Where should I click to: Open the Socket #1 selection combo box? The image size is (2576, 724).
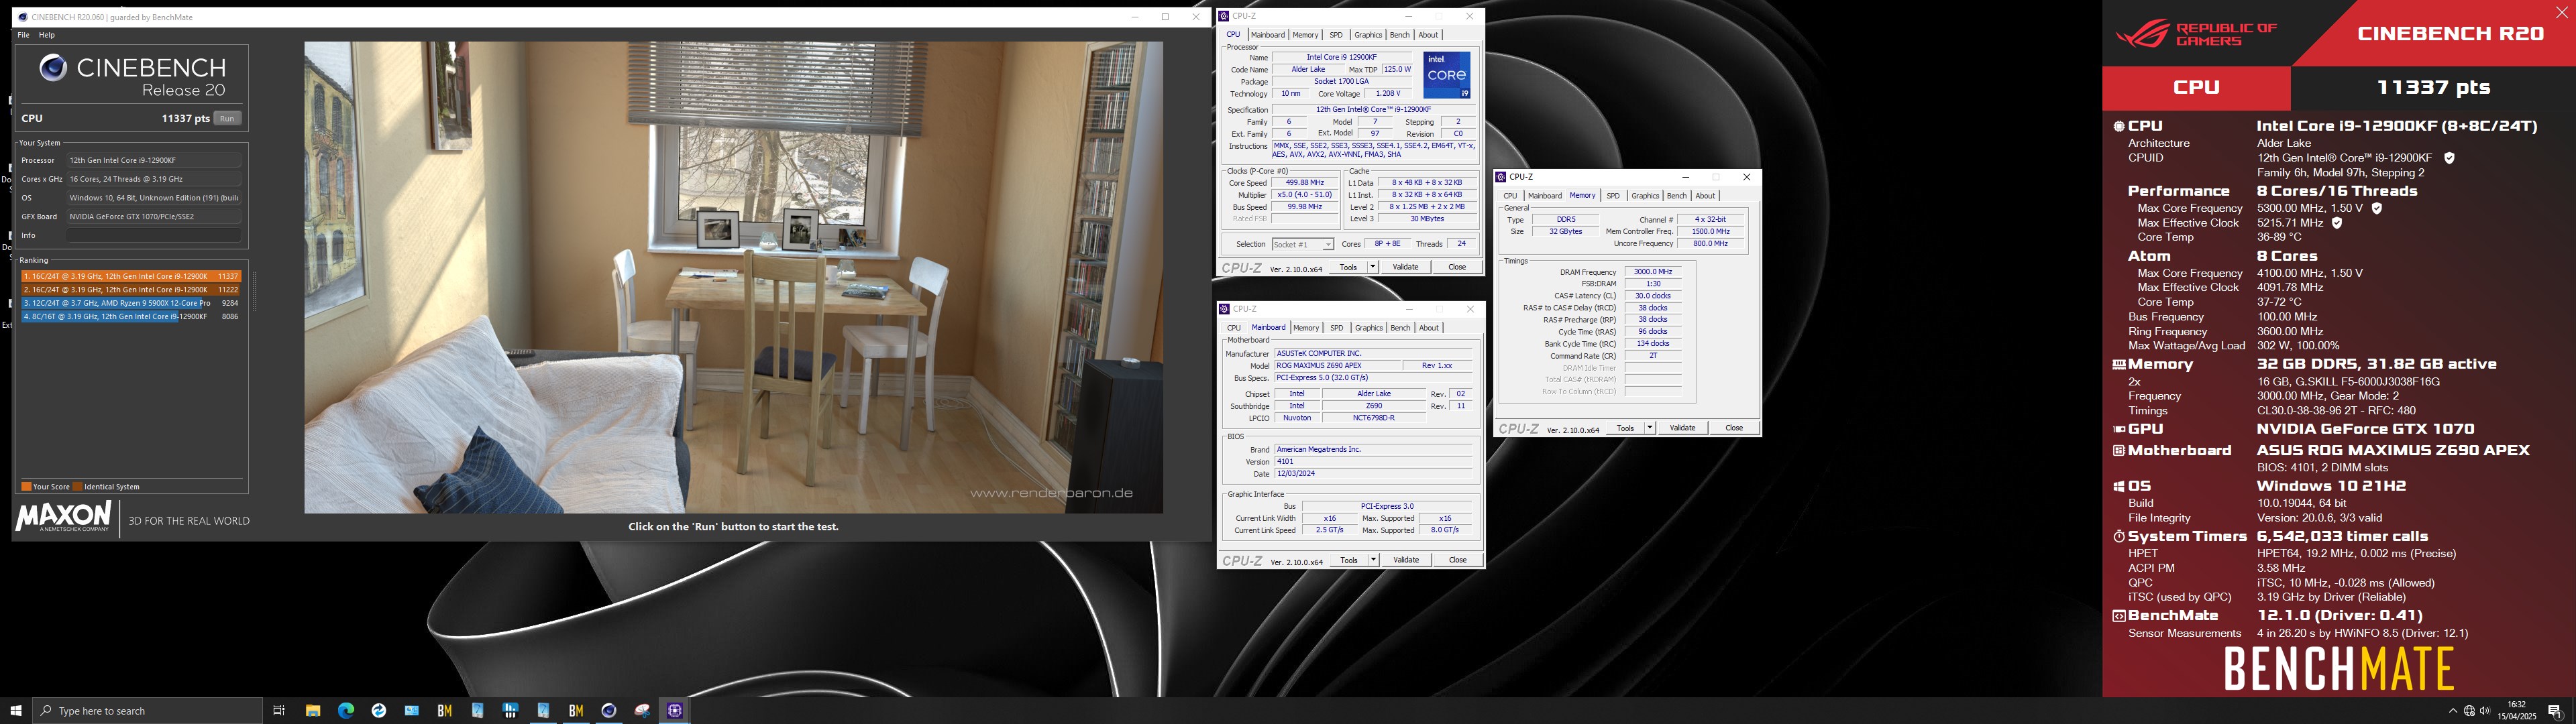pos(1302,244)
